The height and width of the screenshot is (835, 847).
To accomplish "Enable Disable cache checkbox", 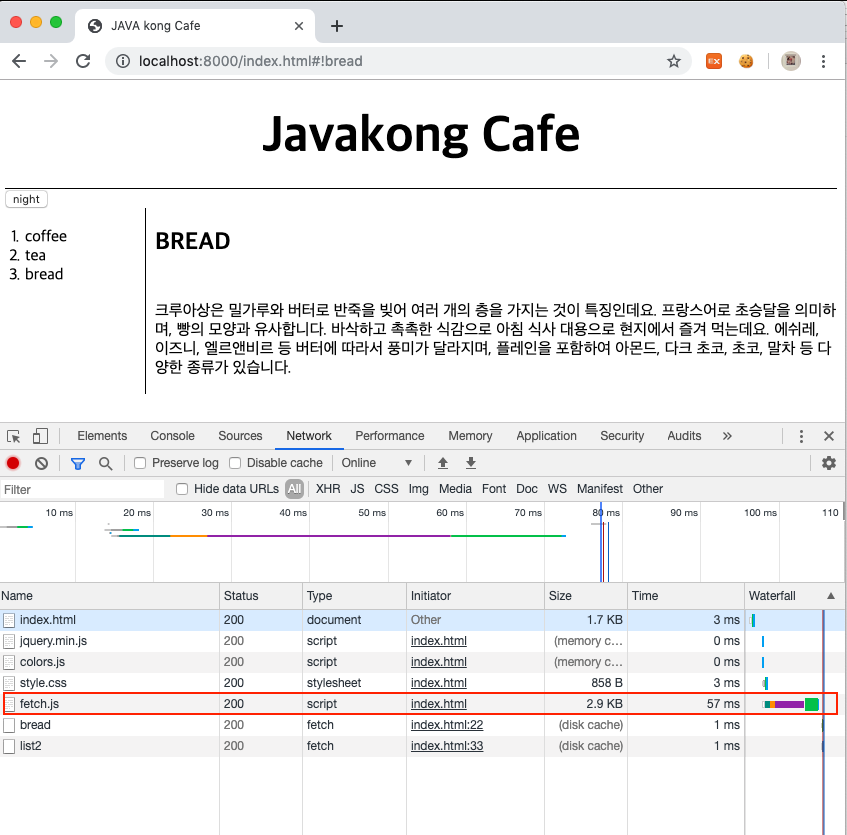I will pos(235,463).
